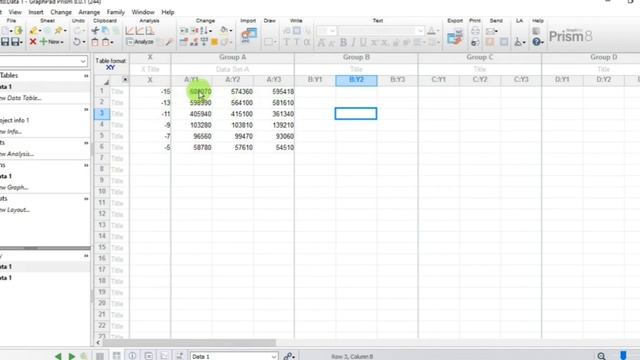Click the LabArchives flask icon

519,42
